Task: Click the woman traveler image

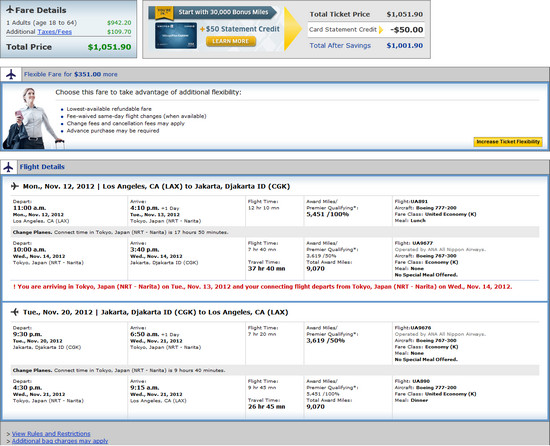Action: [33, 119]
